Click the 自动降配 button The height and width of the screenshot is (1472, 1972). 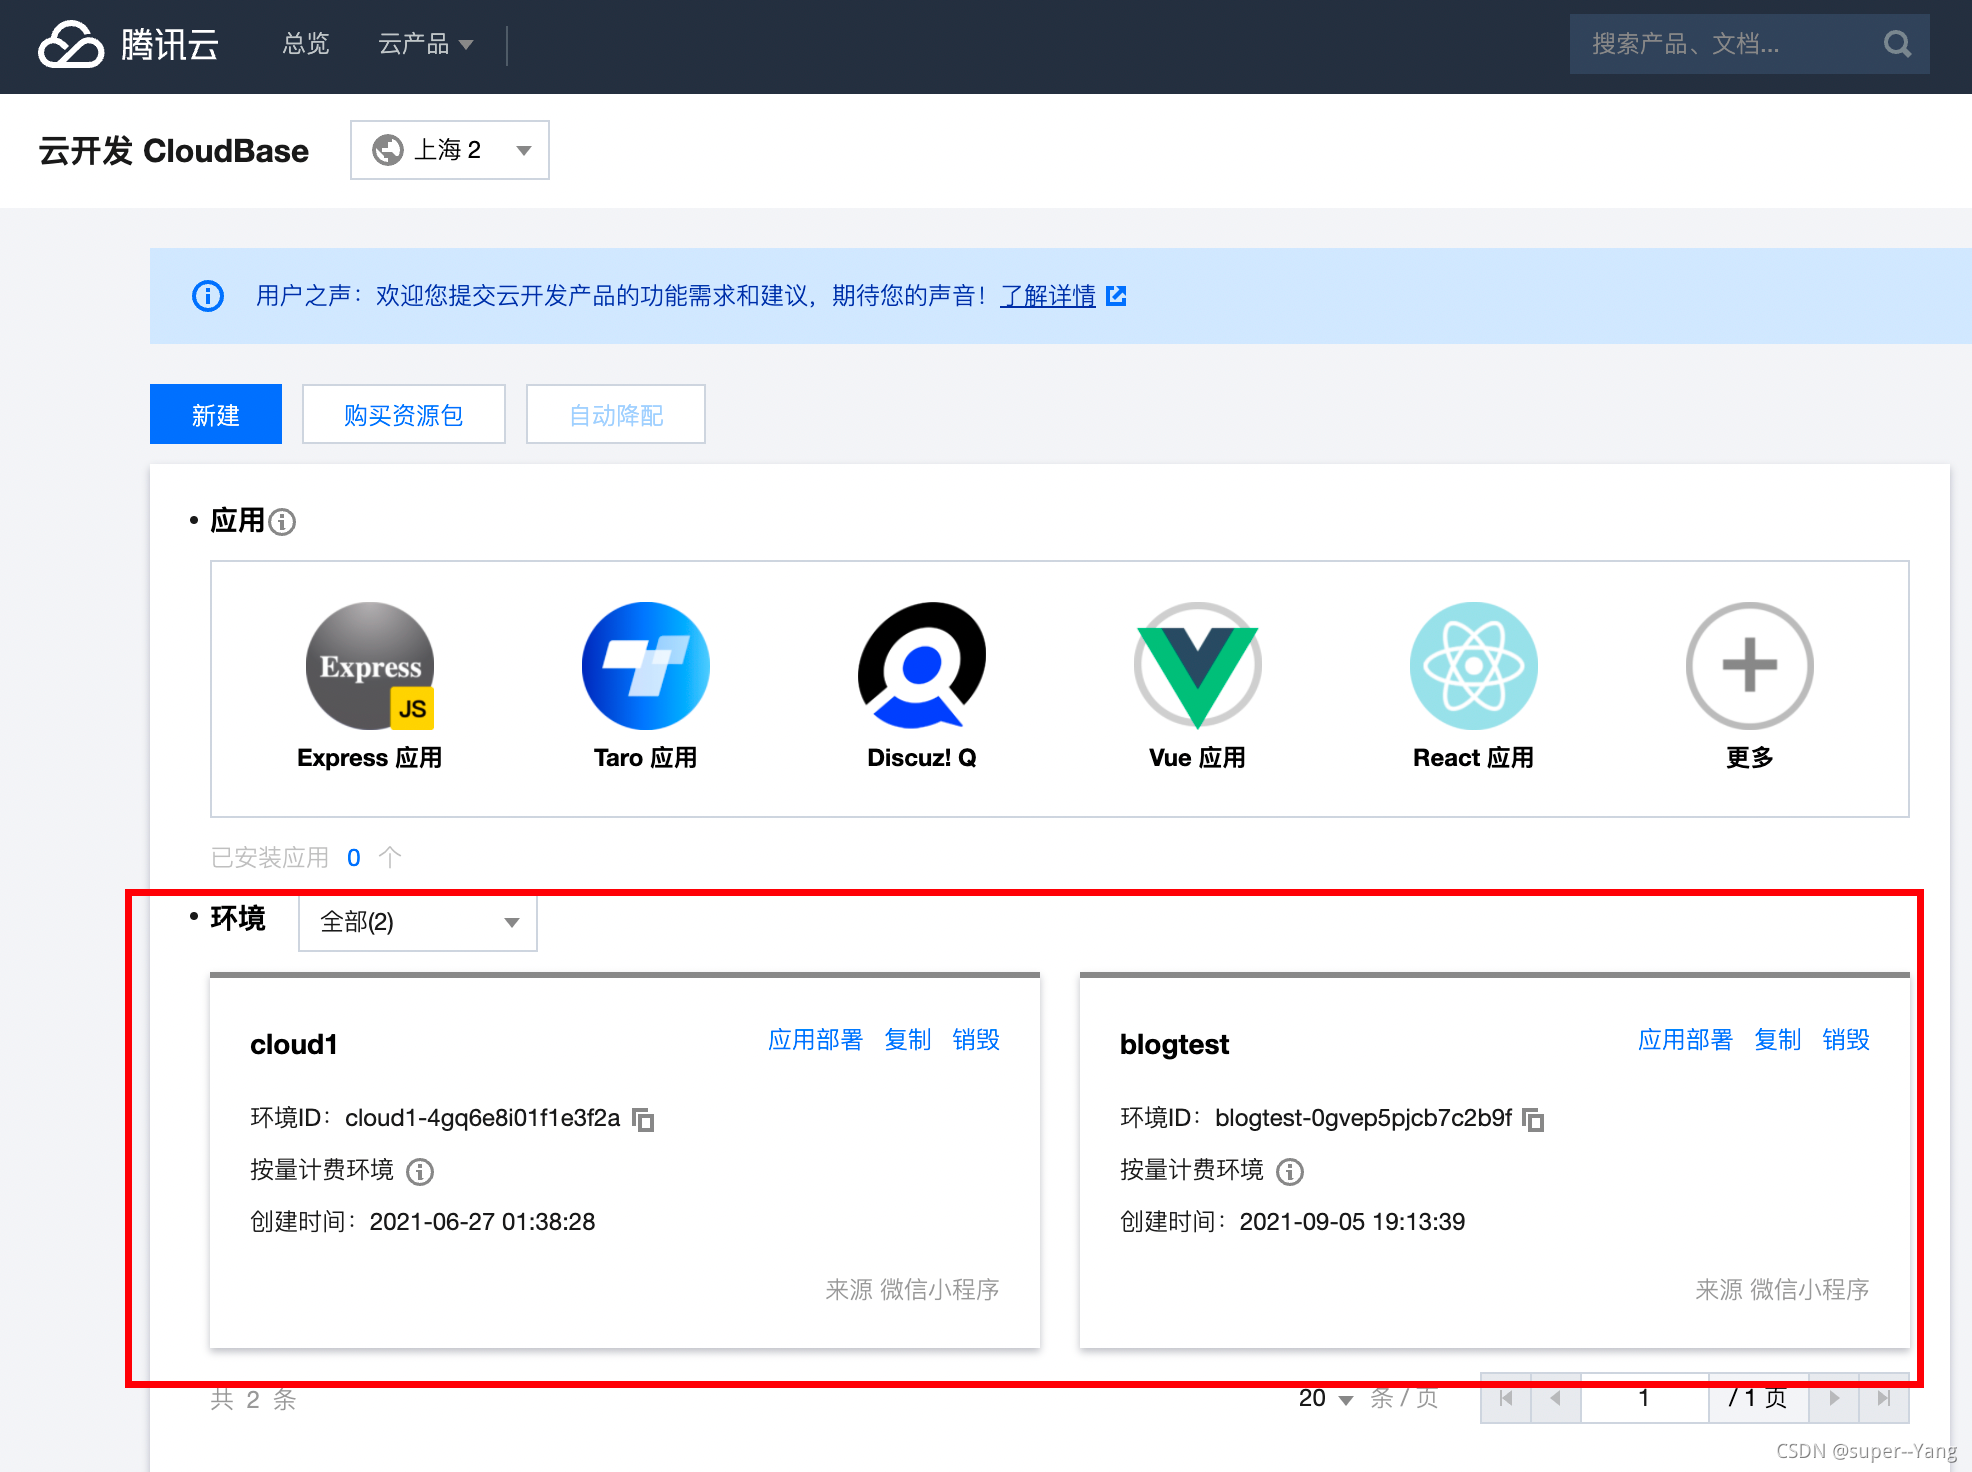click(x=616, y=414)
